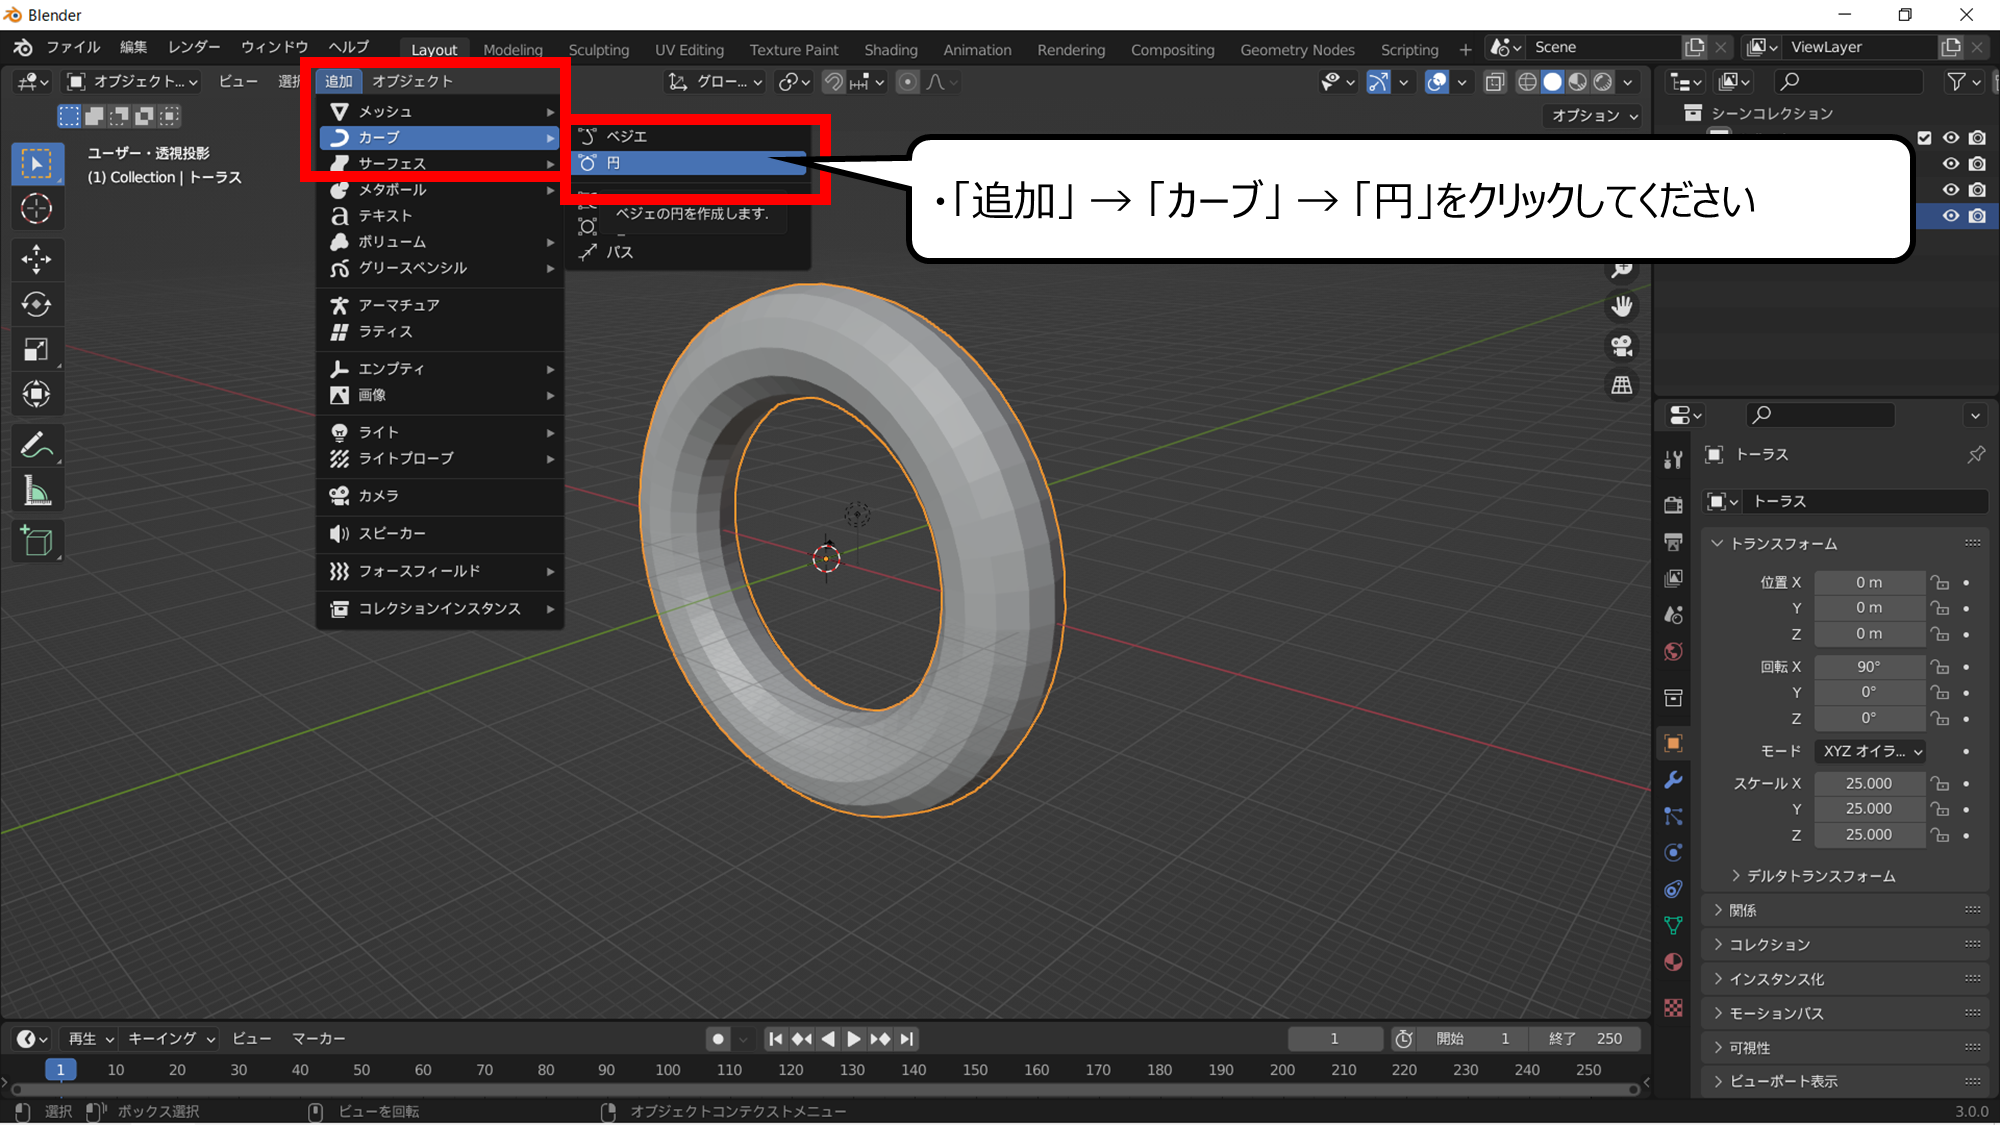This screenshot has height=1125, width=2000.
Task: Open the World properties tab
Action: click(x=1673, y=652)
